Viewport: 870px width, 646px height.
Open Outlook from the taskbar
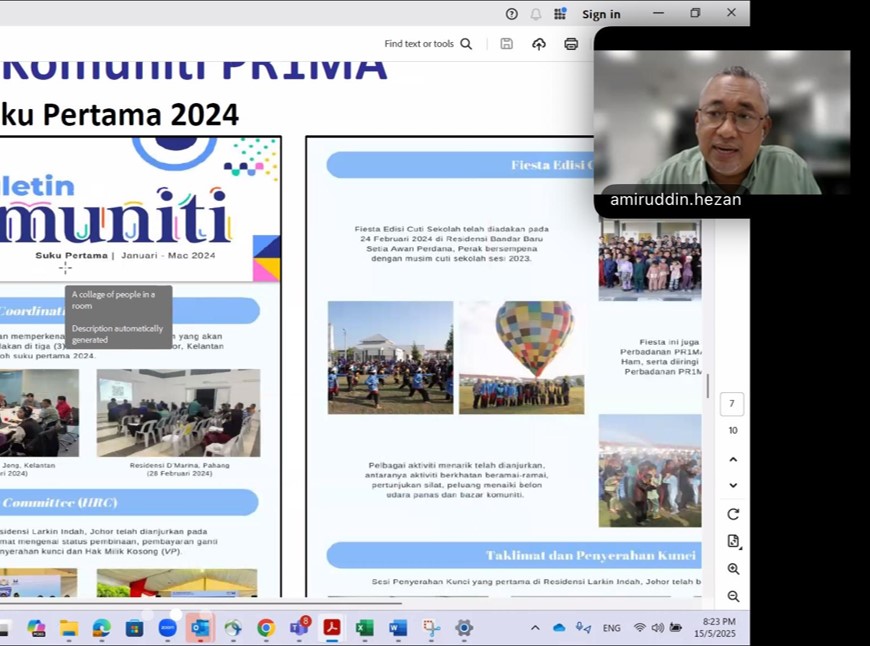click(200, 628)
